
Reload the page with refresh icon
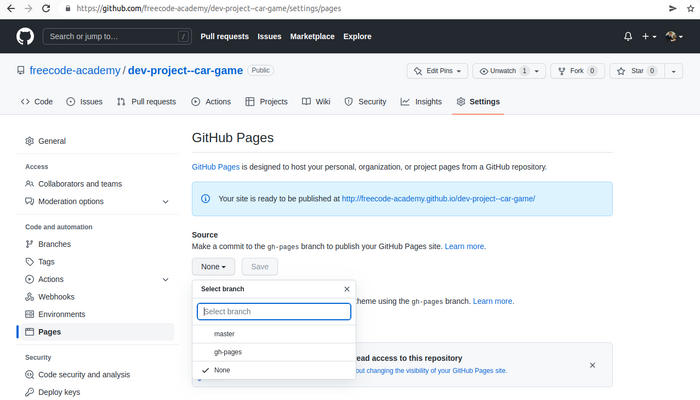click(x=46, y=8)
